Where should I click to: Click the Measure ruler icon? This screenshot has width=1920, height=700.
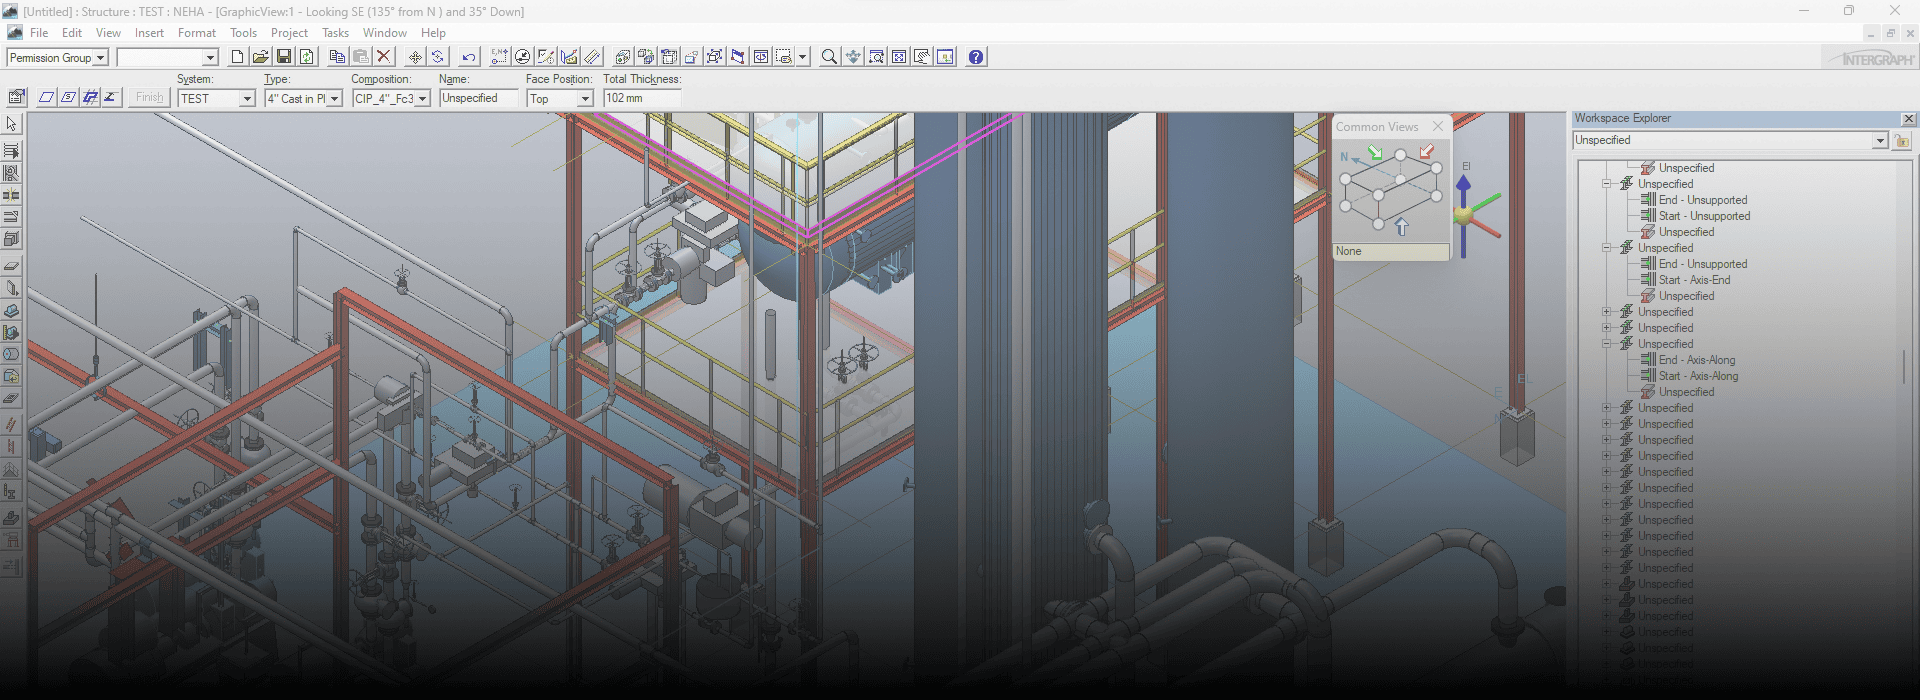[x=593, y=57]
